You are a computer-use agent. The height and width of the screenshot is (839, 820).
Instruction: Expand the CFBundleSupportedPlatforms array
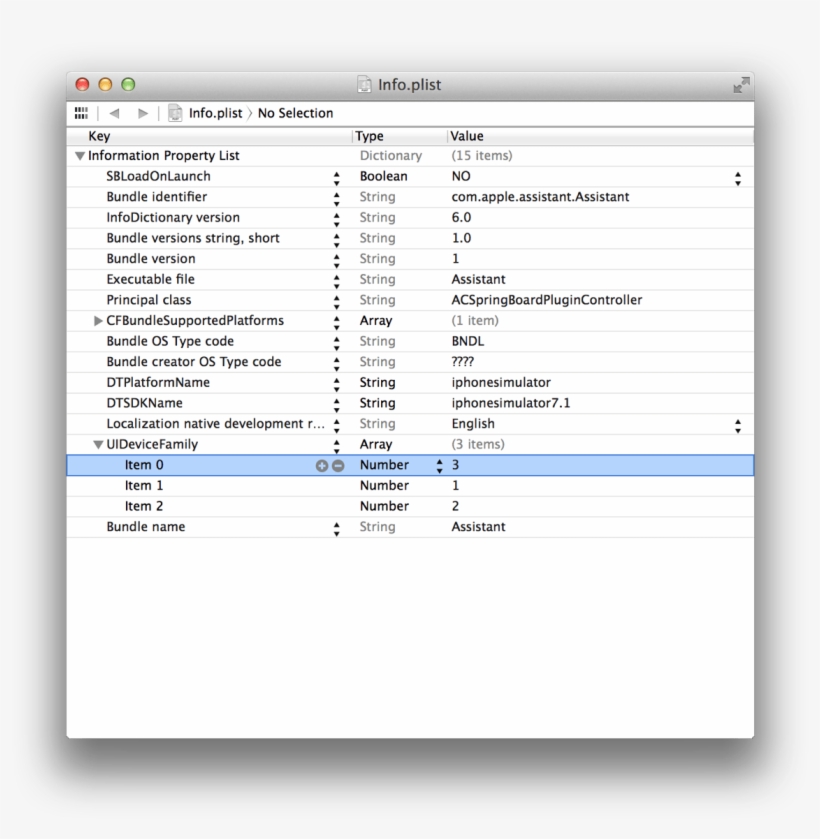98,321
